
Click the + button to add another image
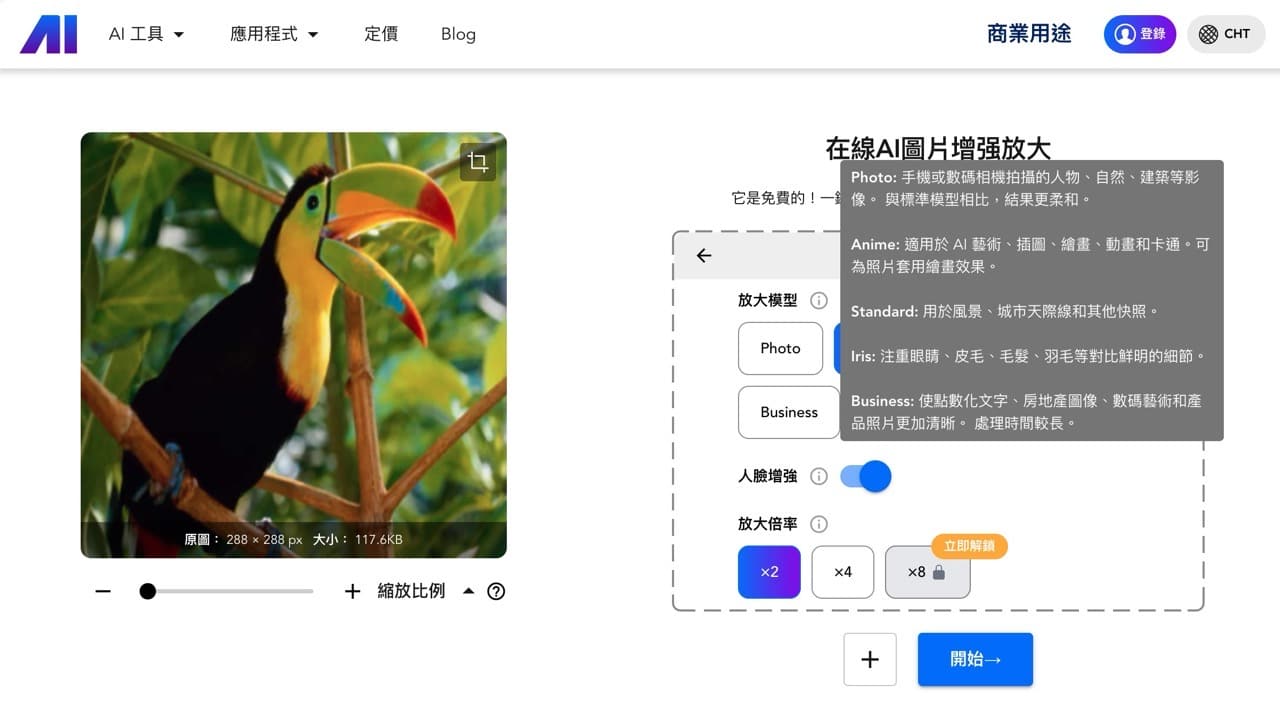coord(869,659)
